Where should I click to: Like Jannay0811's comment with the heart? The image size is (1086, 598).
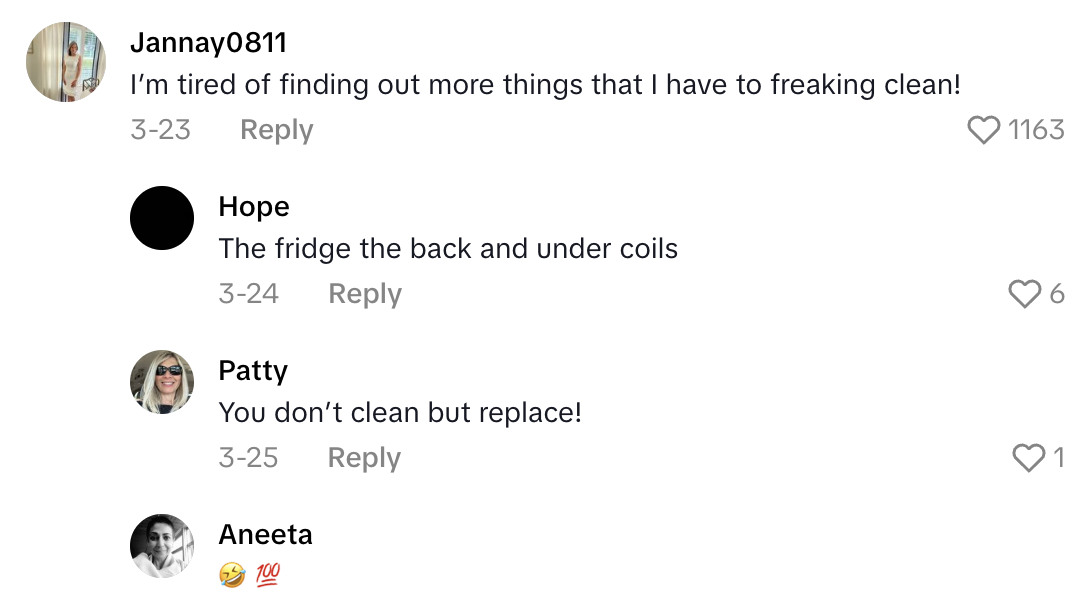[x=985, y=130]
